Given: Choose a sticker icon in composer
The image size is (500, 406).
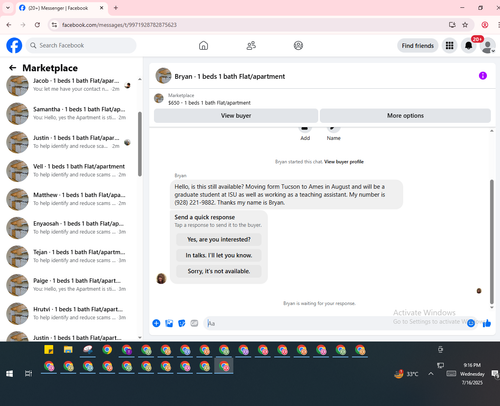Looking at the screenshot, I should 182,323.
